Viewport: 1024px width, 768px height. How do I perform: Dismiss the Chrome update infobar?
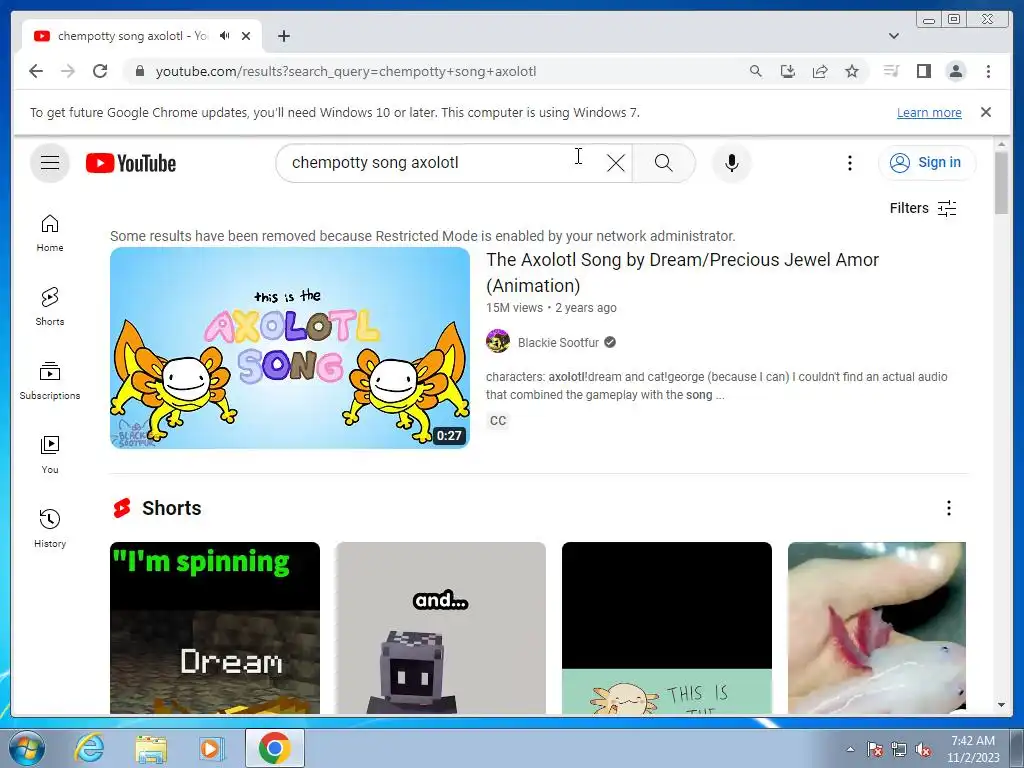point(985,112)
